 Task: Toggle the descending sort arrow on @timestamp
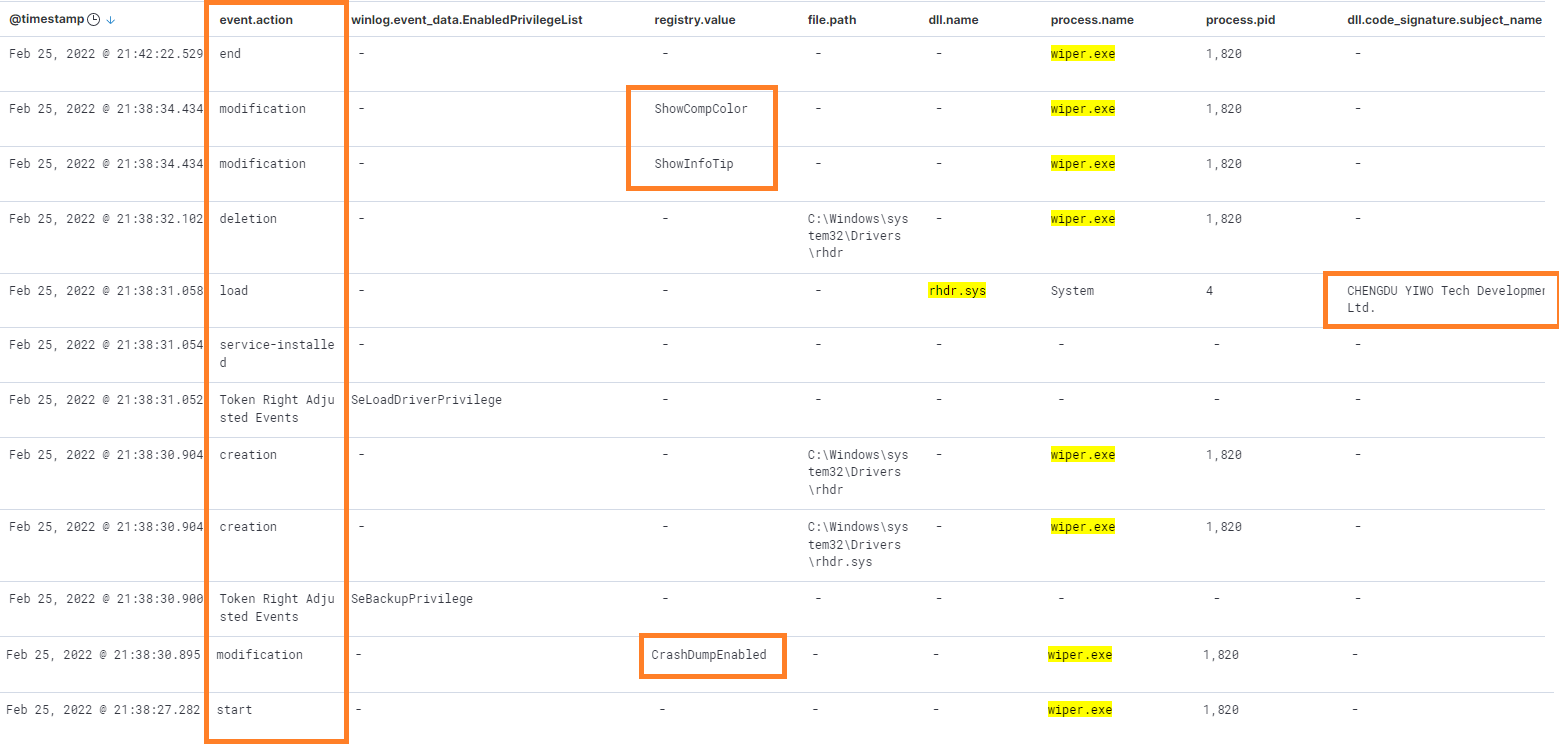click(x=110, y=20)
